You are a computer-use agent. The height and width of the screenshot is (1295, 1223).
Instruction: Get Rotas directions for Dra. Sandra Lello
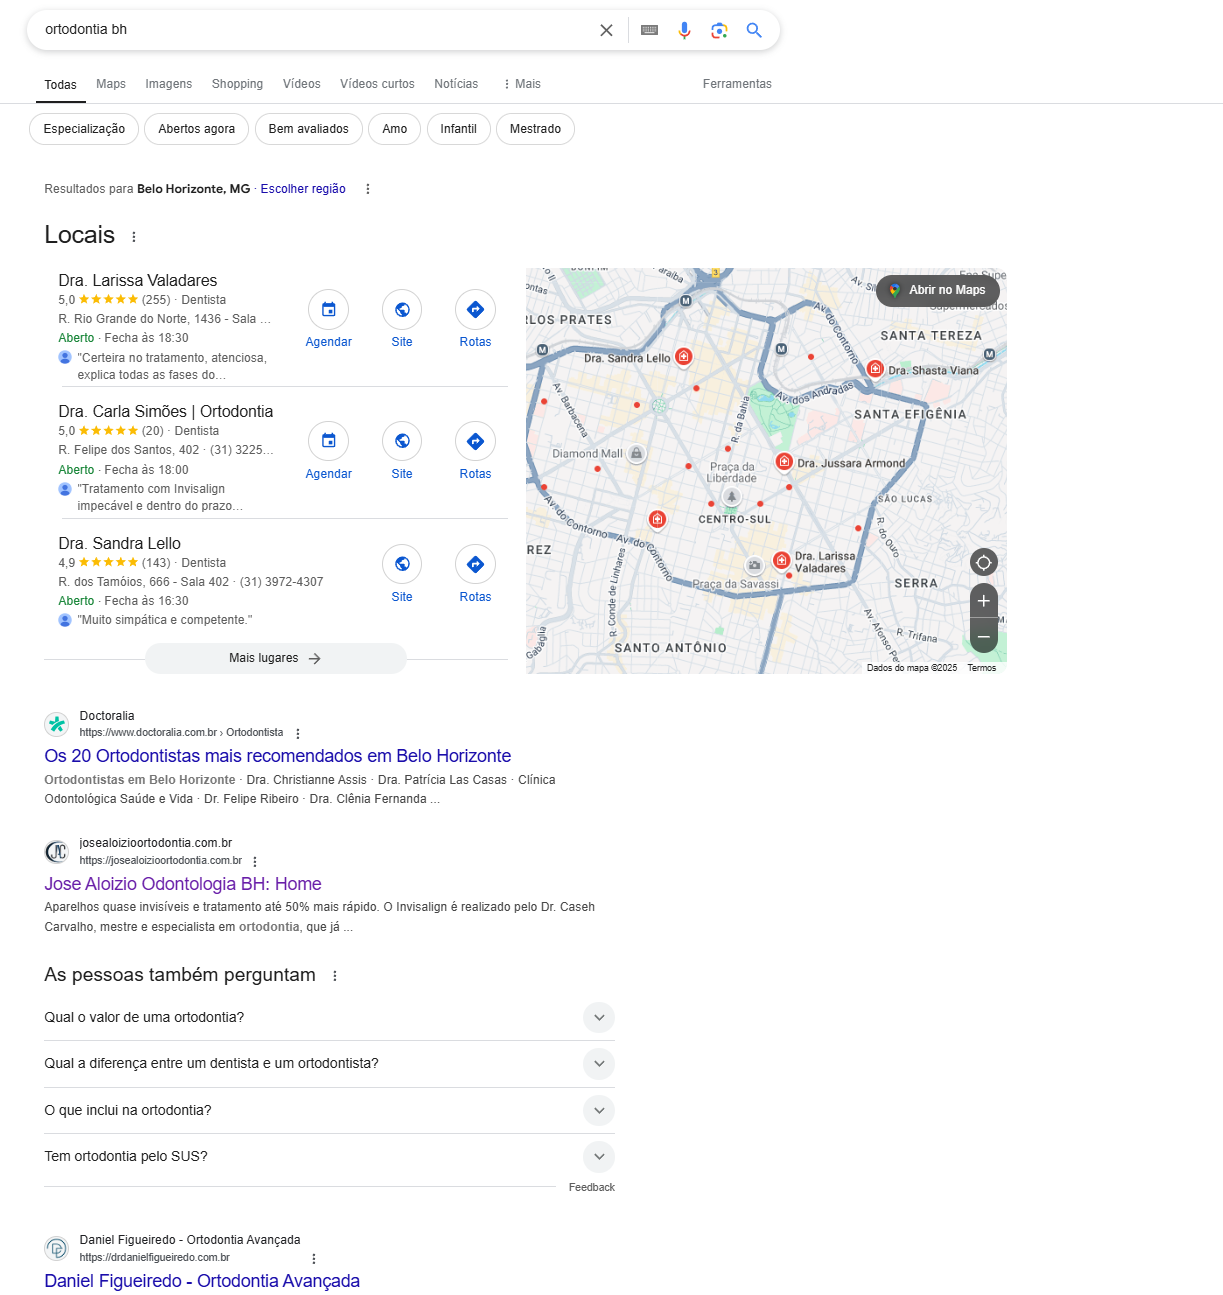click(475, 564)
